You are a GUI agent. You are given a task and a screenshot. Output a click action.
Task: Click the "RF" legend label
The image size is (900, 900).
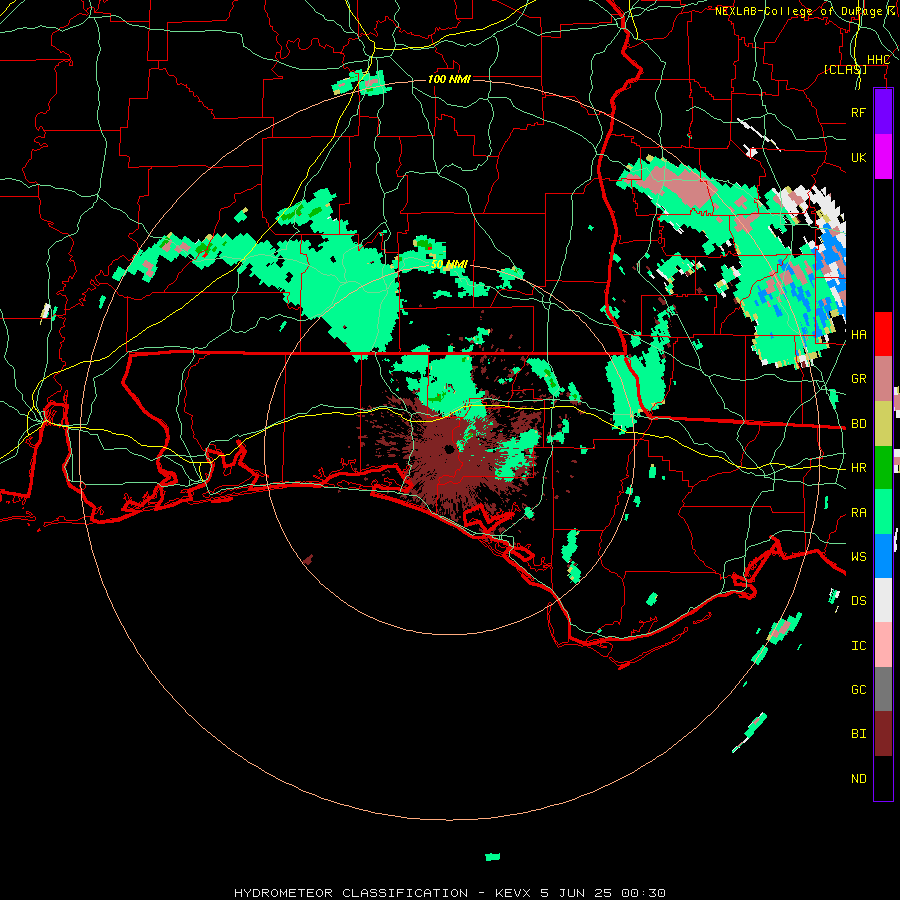coord(858,112)
